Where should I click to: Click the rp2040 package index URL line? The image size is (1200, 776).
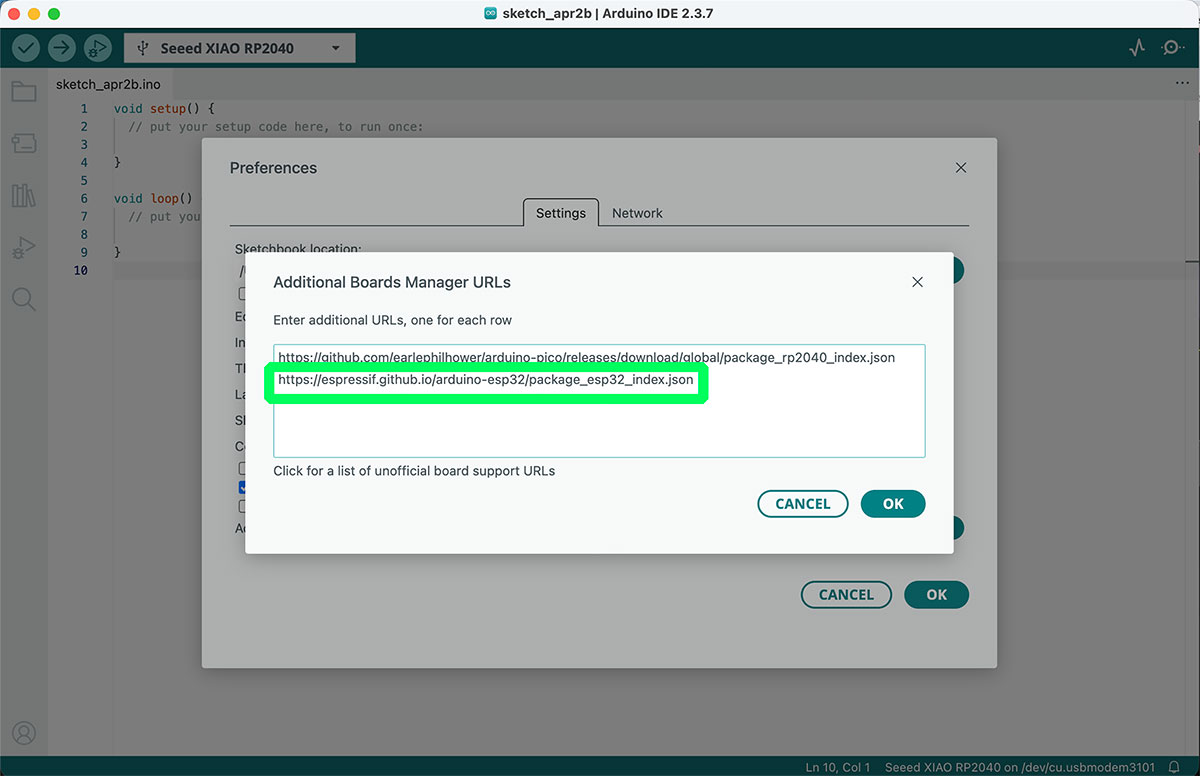(586, 357)
